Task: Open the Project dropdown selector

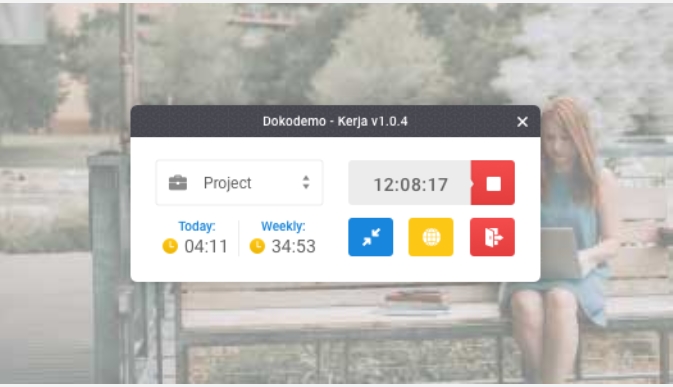Action: (x=239, y=183)
